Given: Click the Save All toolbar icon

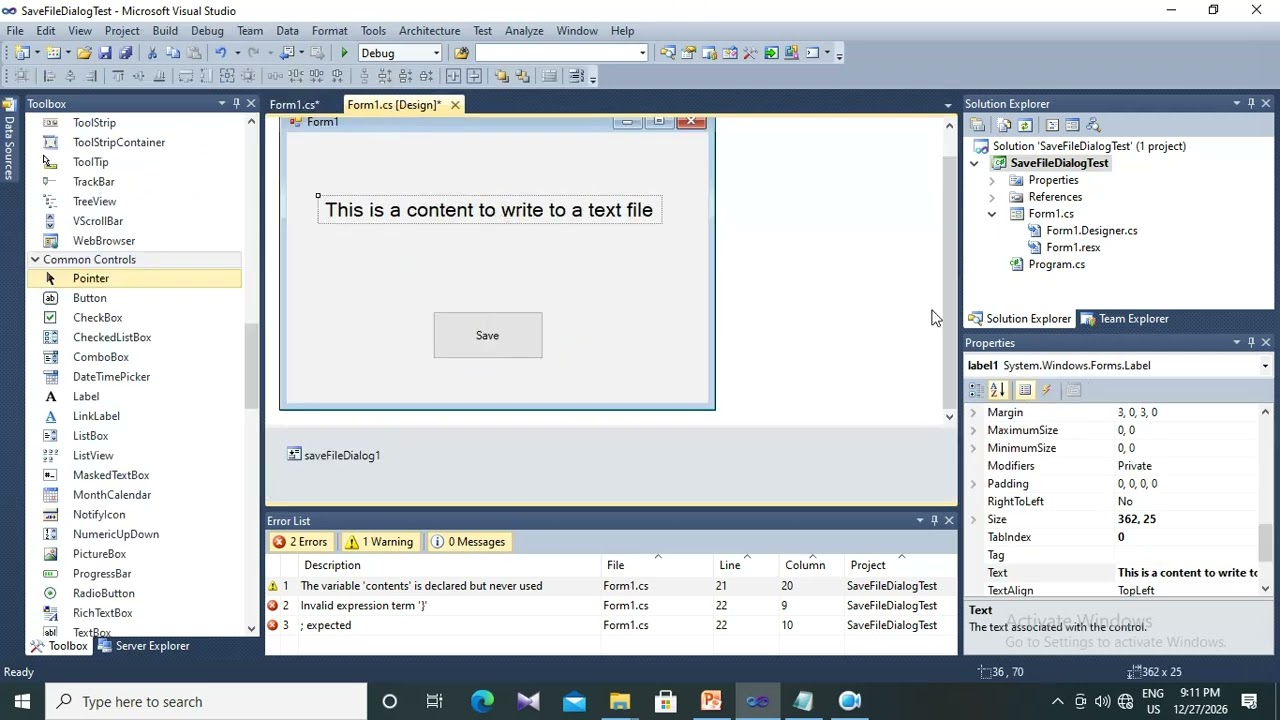Looking at the screenshot, I should click(x=125, y=53).
